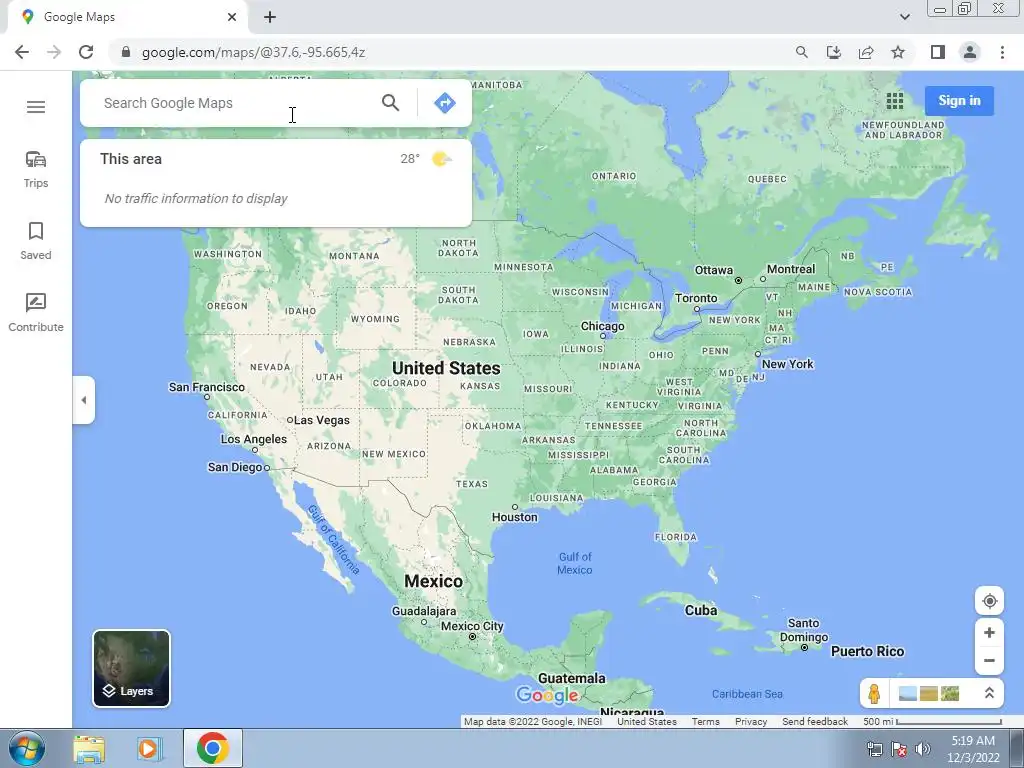The width and height of the screenshot is (1024, 768).
Task: Click the Toronto city label
Action: [x=696, y=298]
